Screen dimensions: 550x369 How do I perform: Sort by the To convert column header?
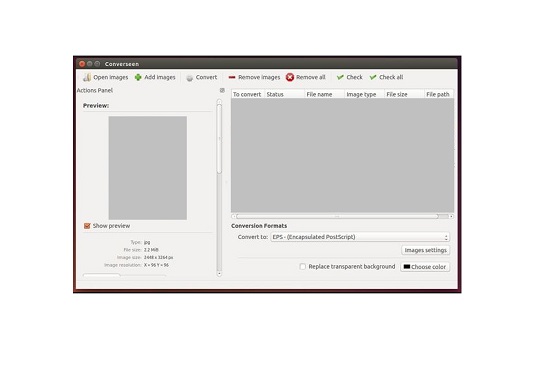click(247, 94)
